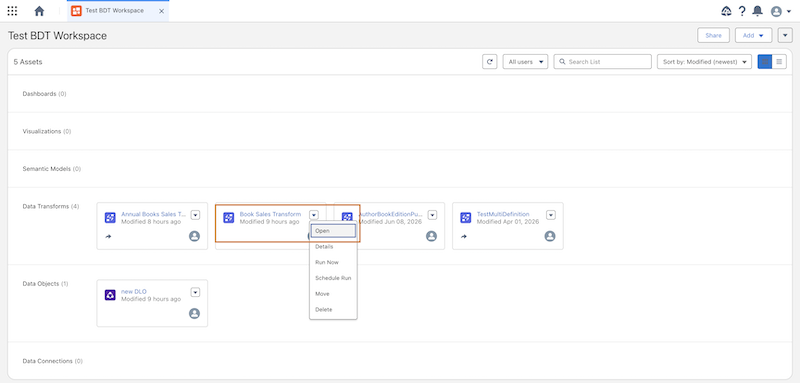Click the owner avatar on new DLO card

pyautogui.click(x=194, y=313)
